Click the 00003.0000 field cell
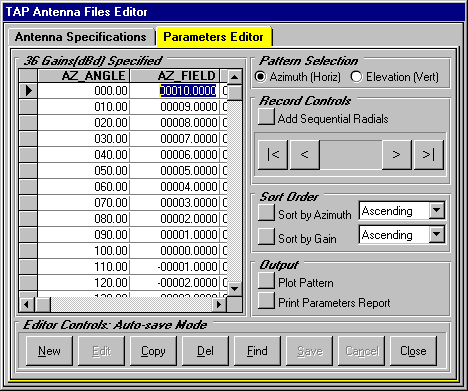 [x=175, y=203]
